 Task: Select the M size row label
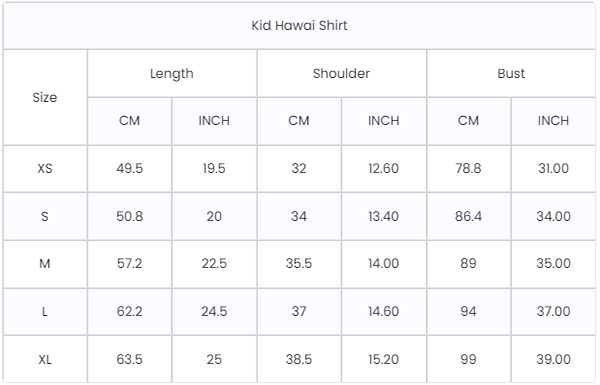coord(45,264)
